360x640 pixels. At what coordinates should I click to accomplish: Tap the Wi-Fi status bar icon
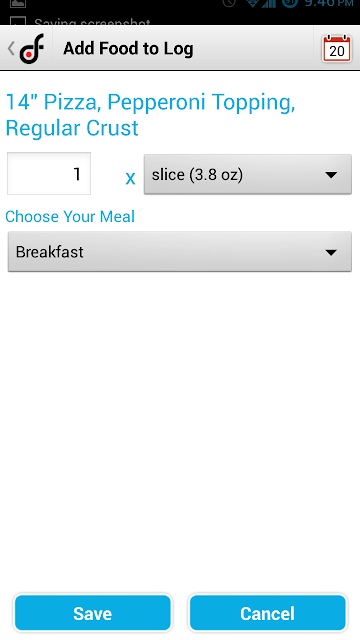click(253, 3)
